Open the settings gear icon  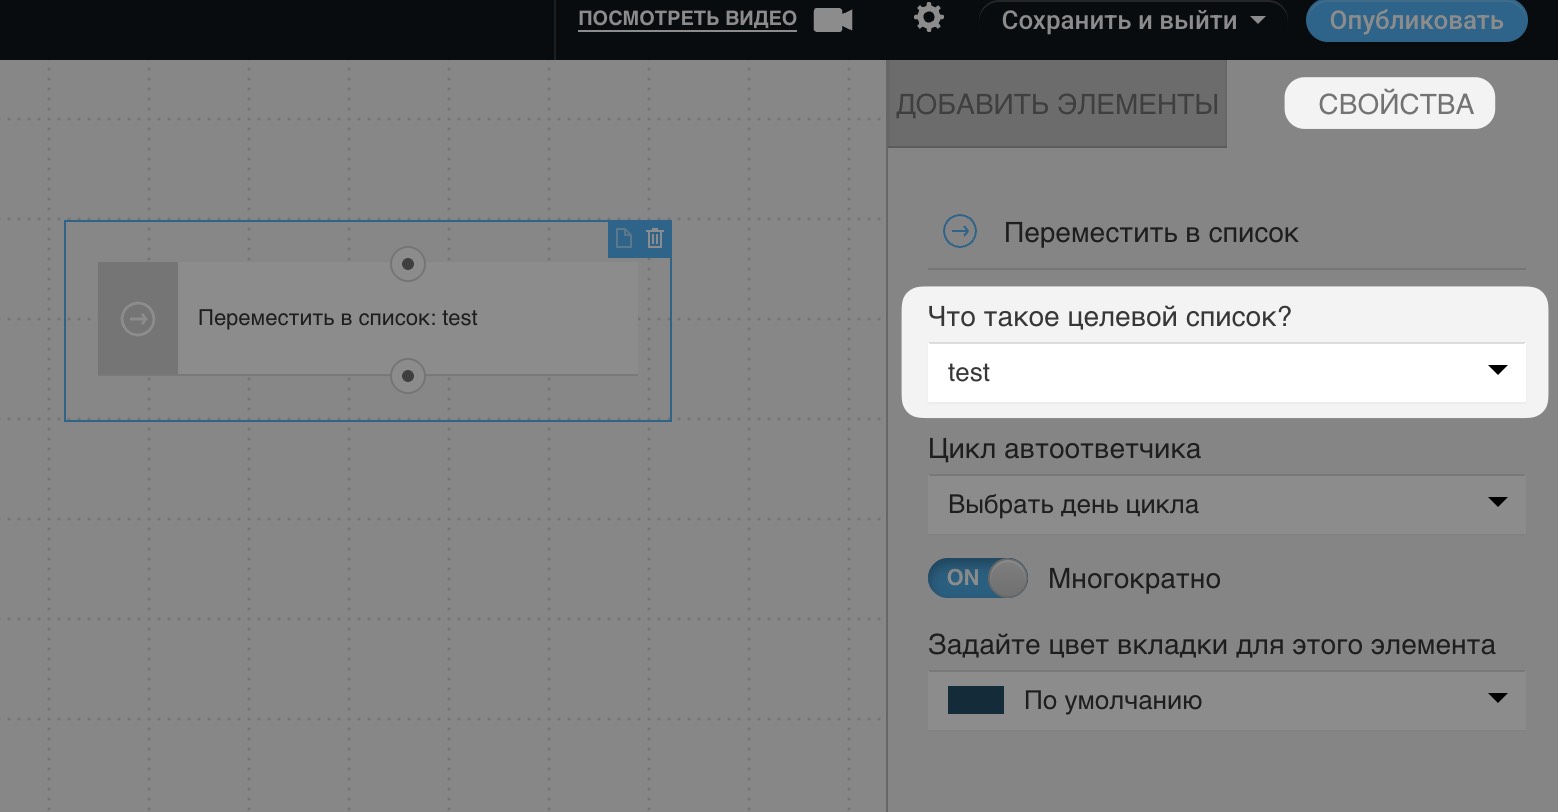point(929,18)
